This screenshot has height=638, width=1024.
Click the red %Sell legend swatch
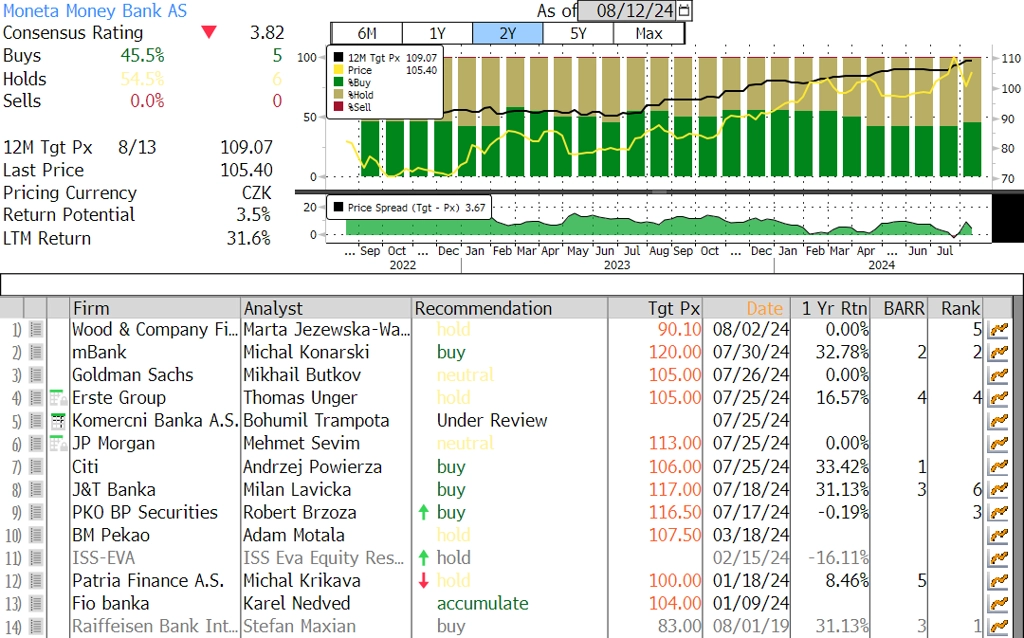[338, 107]
